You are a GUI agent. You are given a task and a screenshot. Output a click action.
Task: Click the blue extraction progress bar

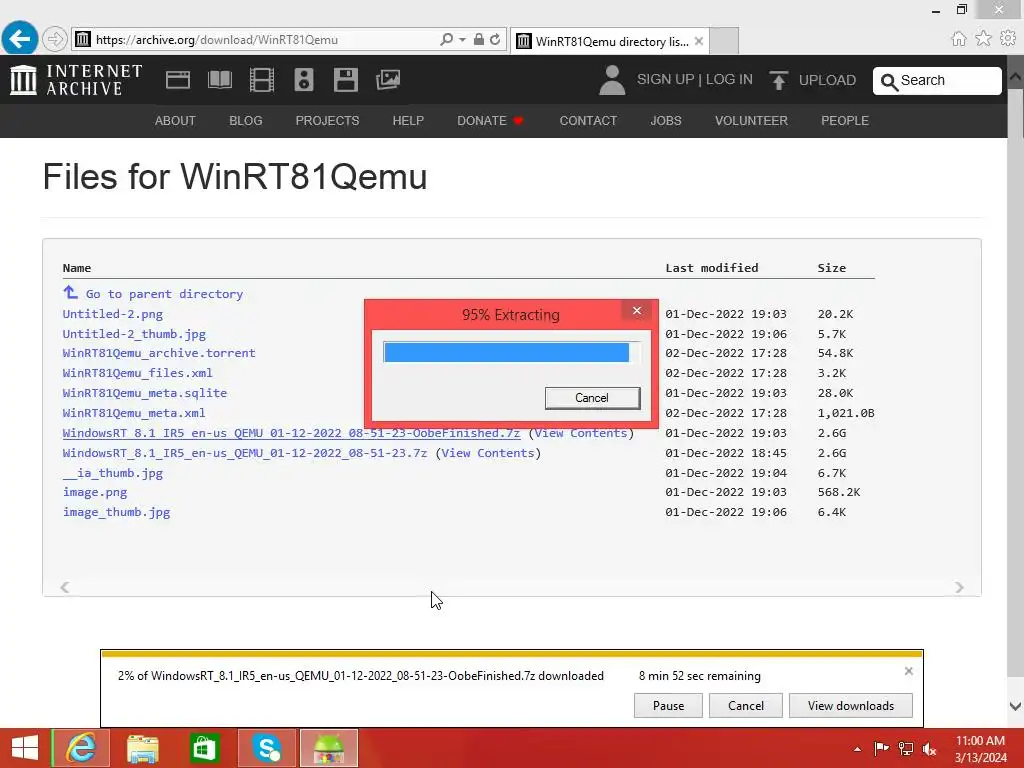(x=506, y=352)
